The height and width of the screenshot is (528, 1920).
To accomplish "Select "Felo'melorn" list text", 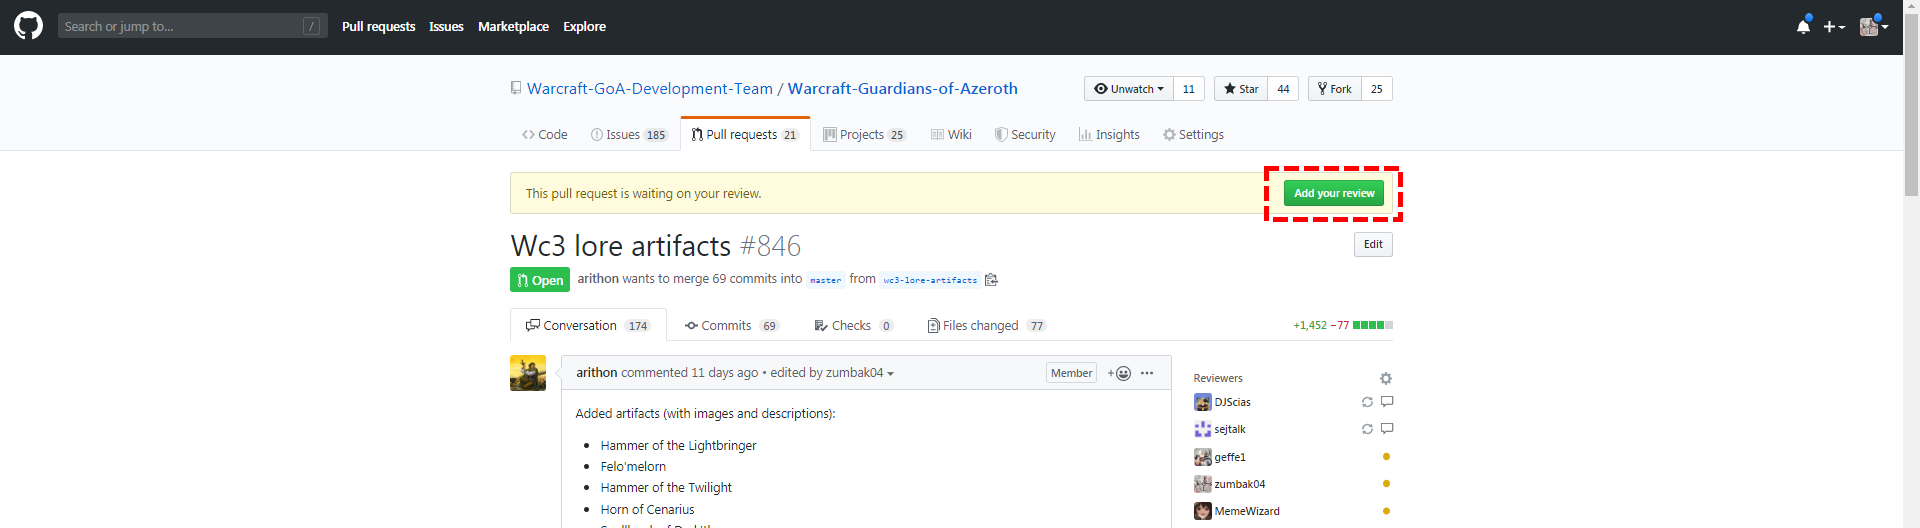I will click(633, 467).
